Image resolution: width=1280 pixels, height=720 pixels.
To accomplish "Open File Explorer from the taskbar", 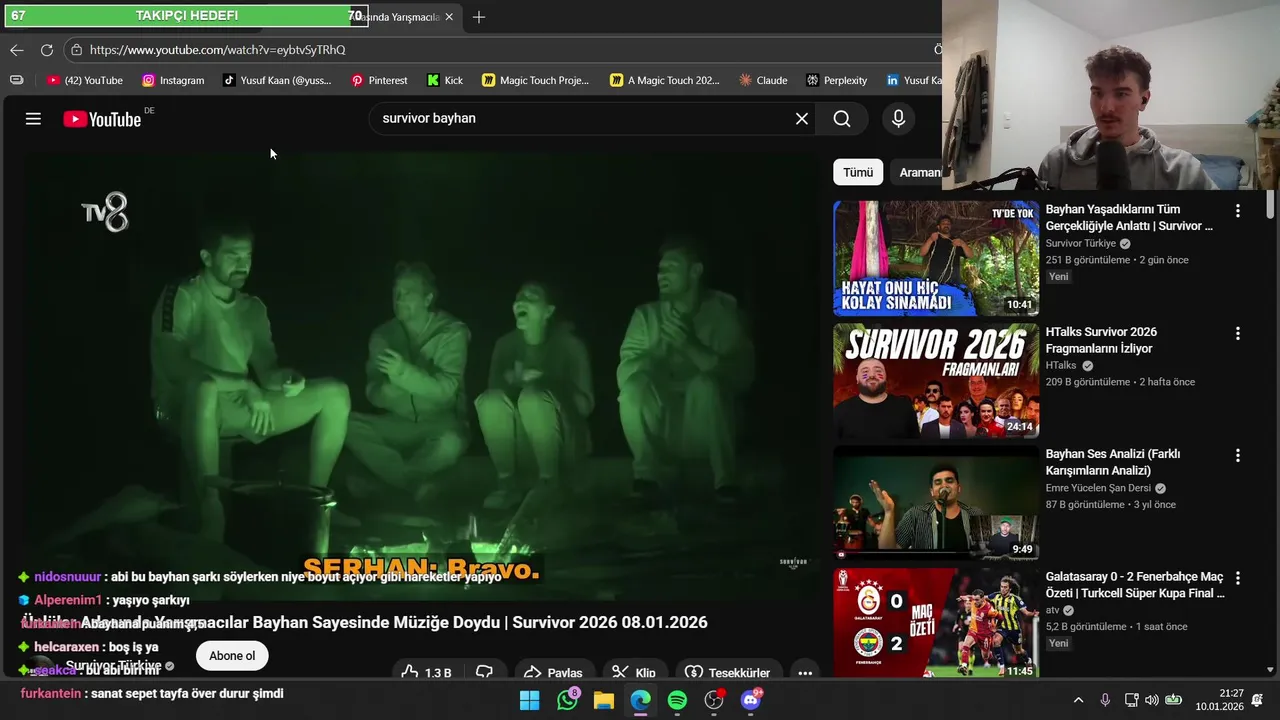I will point(604,700).
